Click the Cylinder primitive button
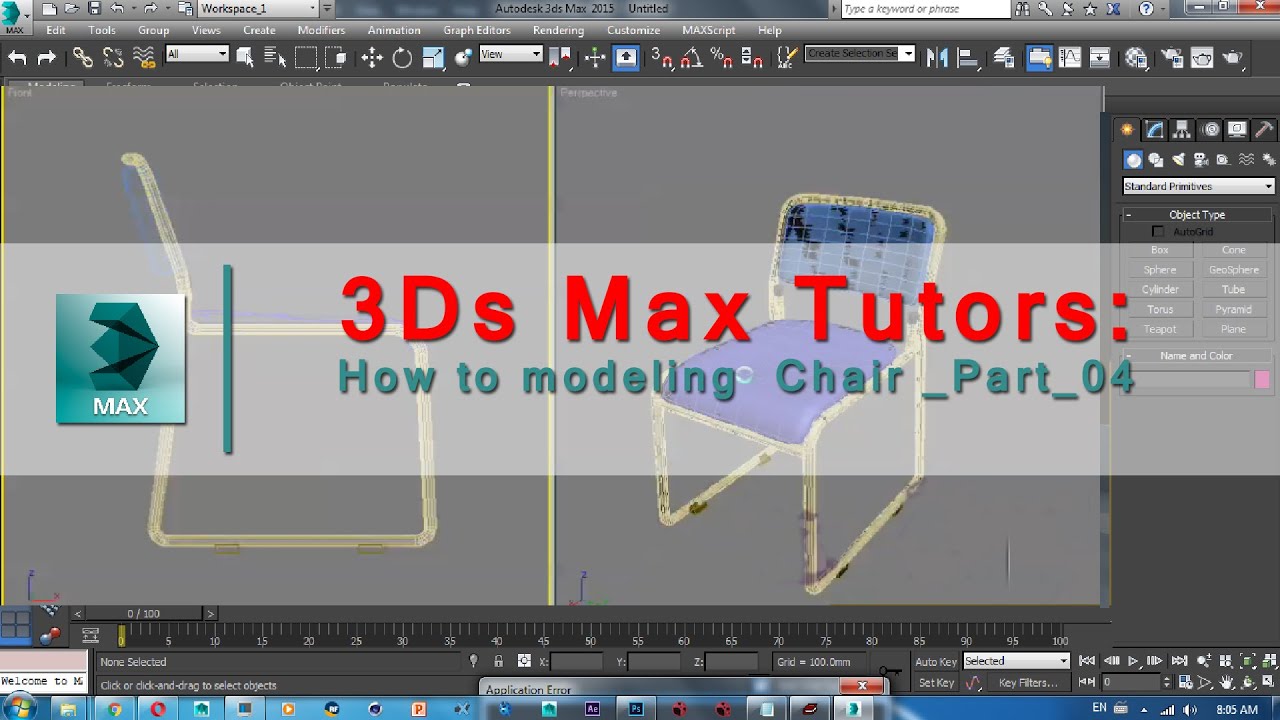The height and width of the screenshot is (720, 1280). pos(1160,290)
